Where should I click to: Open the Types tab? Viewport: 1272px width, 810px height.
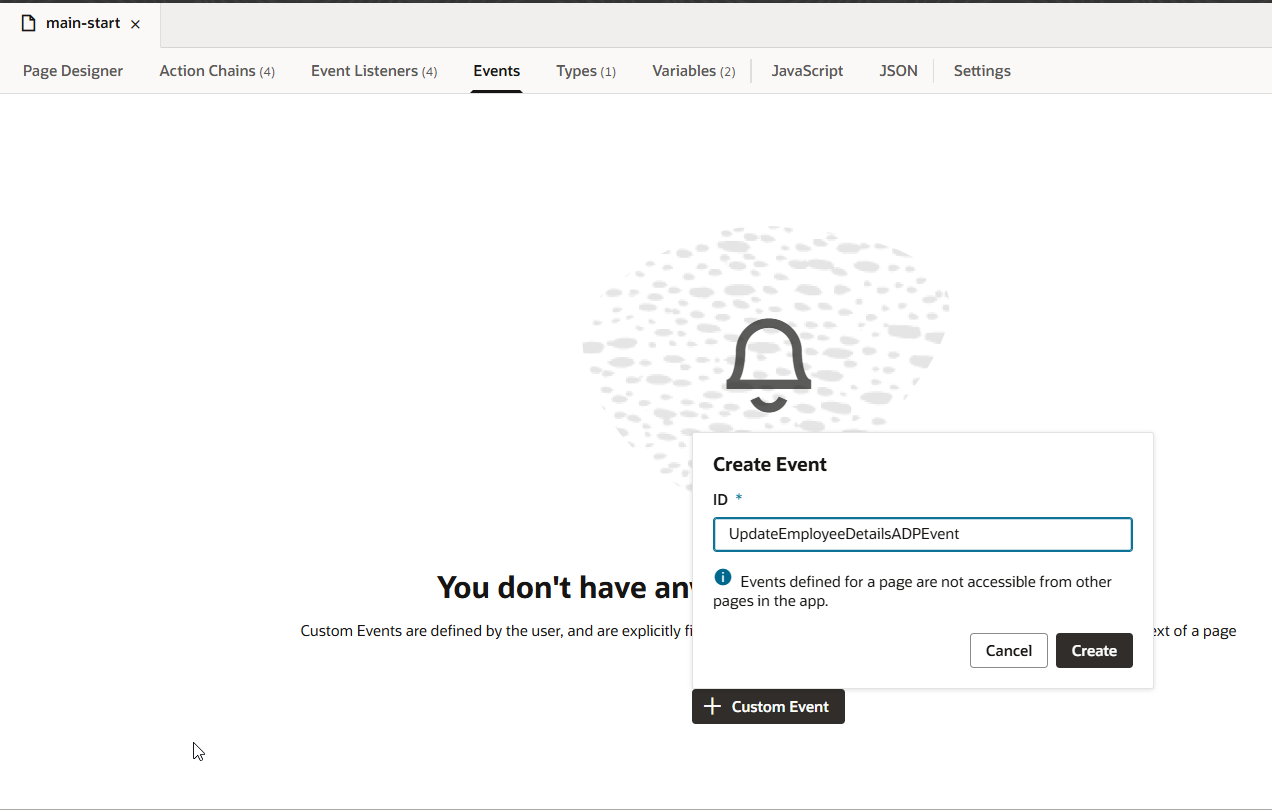click(585, 71)
